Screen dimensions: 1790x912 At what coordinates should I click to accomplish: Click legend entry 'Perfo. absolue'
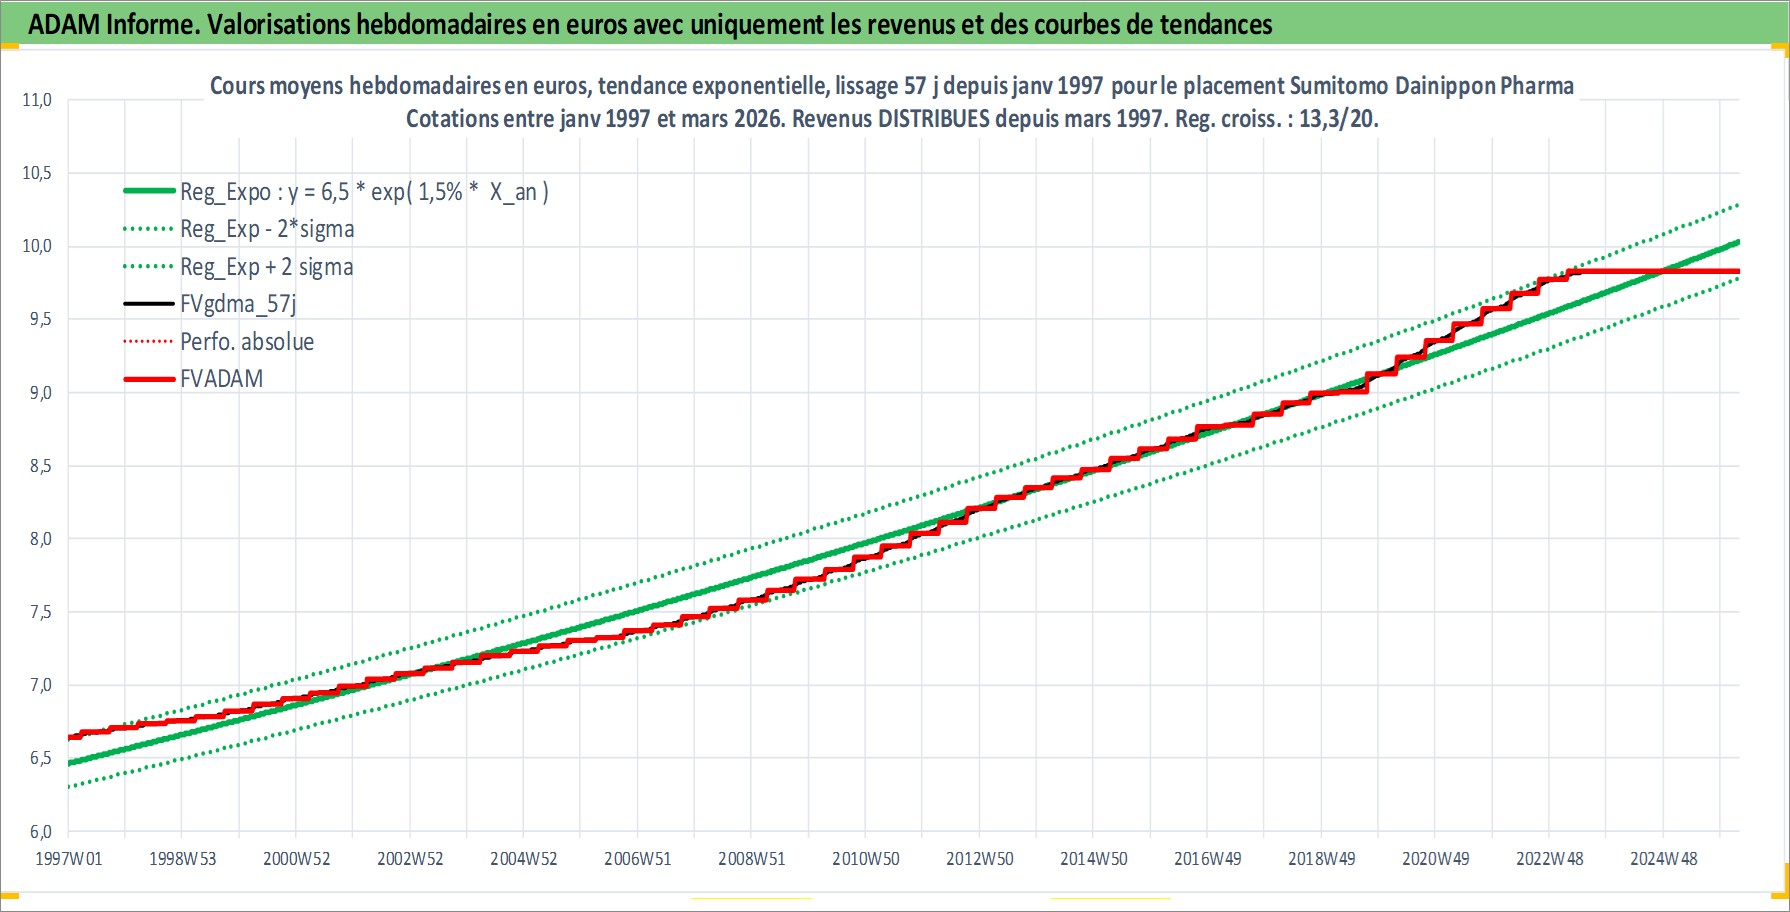247,342
